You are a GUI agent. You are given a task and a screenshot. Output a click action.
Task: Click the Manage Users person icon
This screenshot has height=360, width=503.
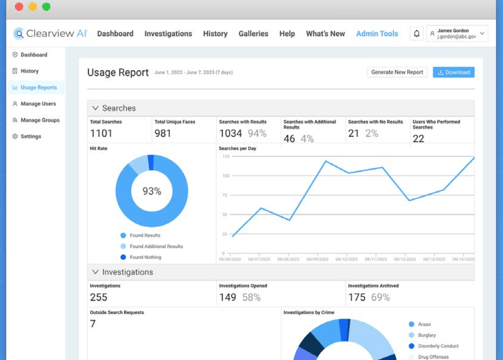(15, 104)
